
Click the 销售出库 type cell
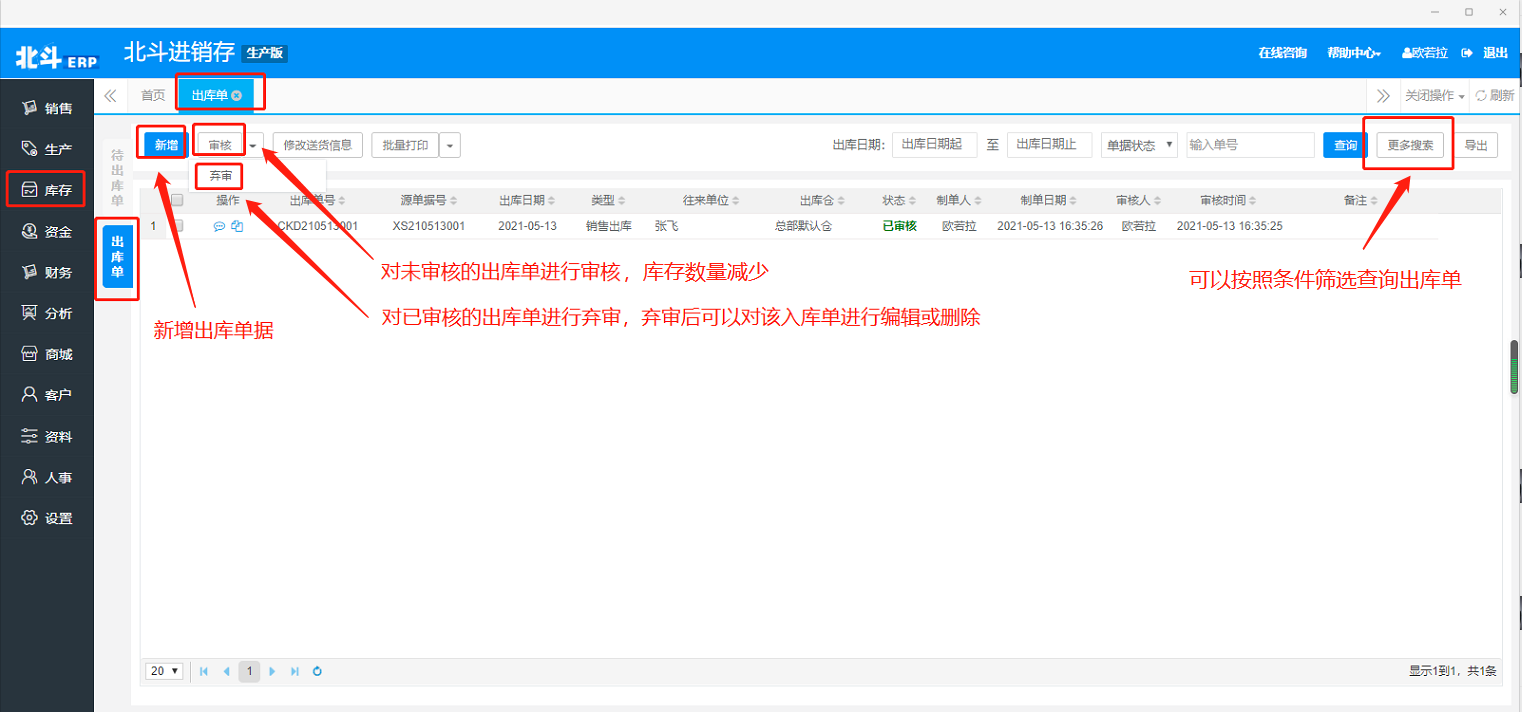[x=608, y=227]
